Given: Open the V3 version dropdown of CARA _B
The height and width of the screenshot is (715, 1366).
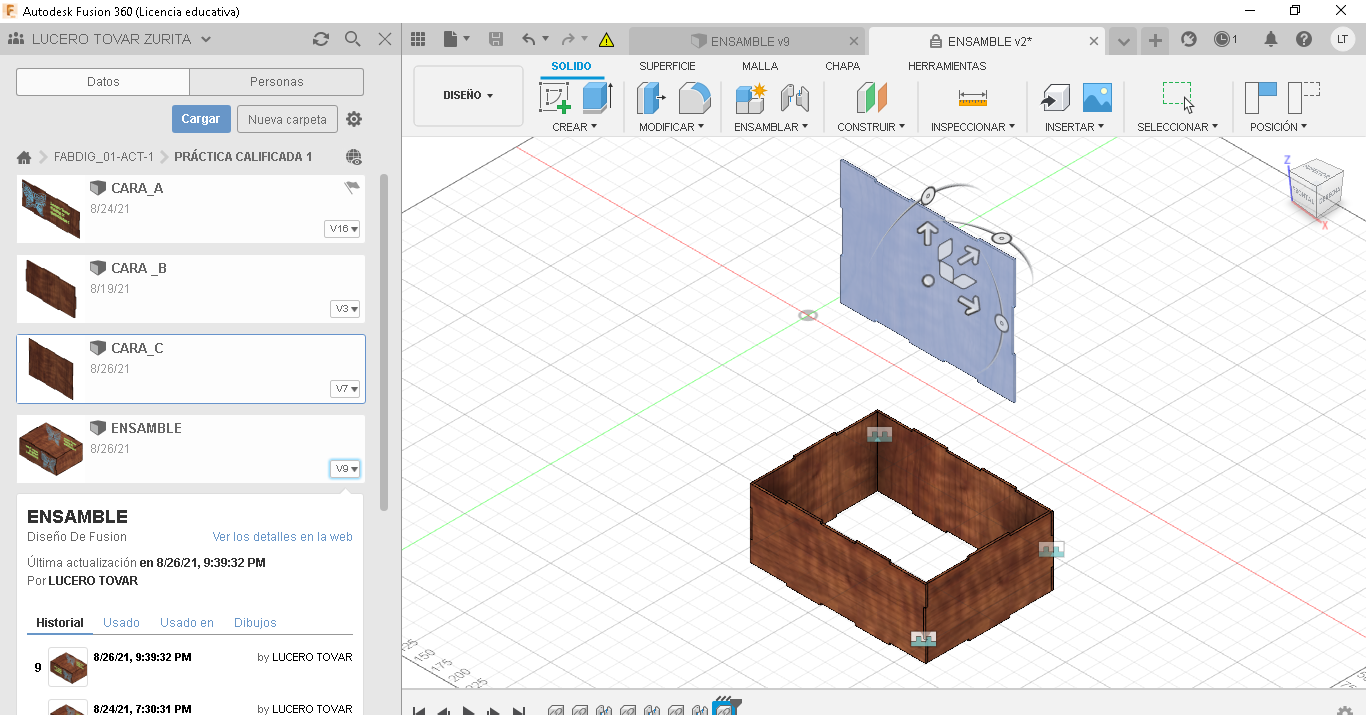Looking at the screenshot, I should pyautogui.click(x=345, y=309).
